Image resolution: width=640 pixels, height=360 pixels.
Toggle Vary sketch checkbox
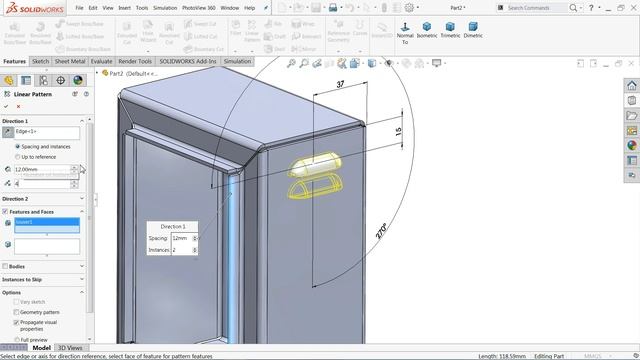click(x=16, y=302)
